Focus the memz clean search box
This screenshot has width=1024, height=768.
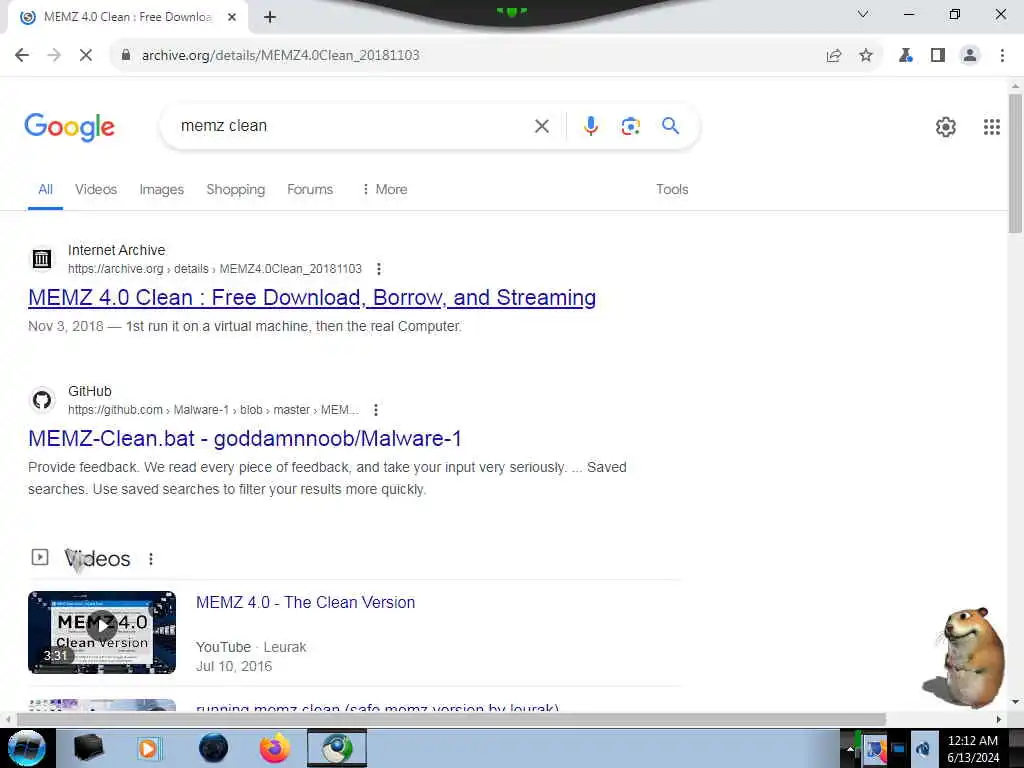click(x=353, y=126)
